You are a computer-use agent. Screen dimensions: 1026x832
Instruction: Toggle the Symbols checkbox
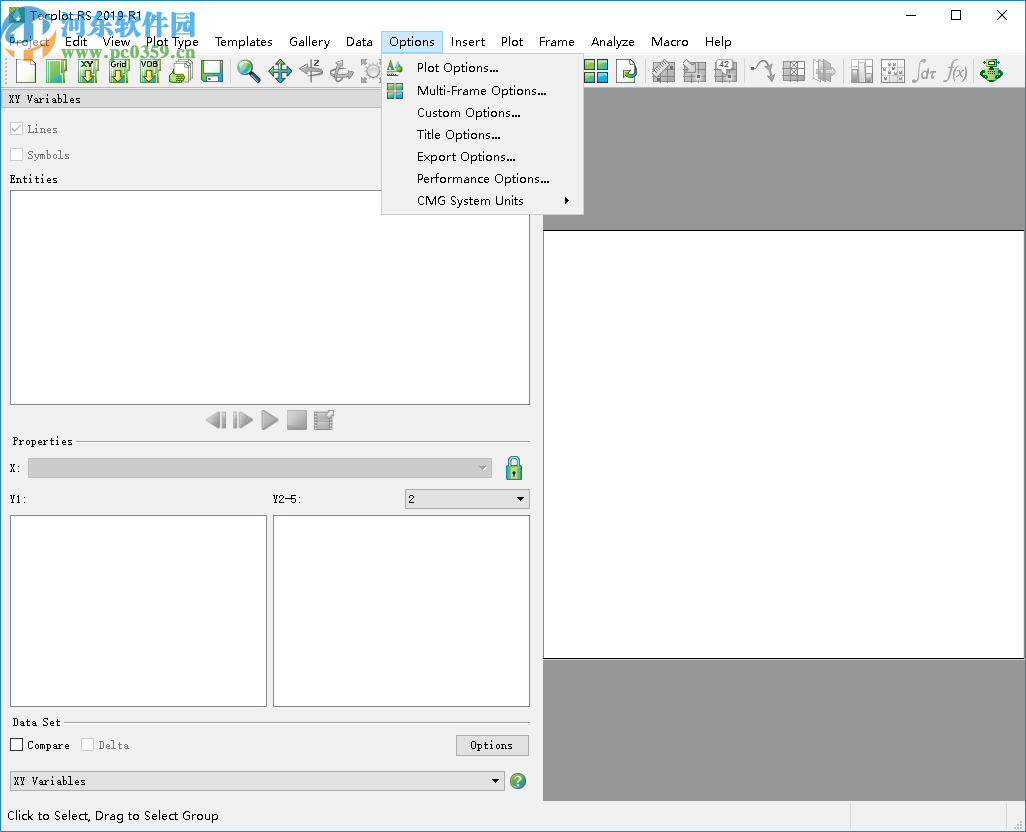pos(17,155)
